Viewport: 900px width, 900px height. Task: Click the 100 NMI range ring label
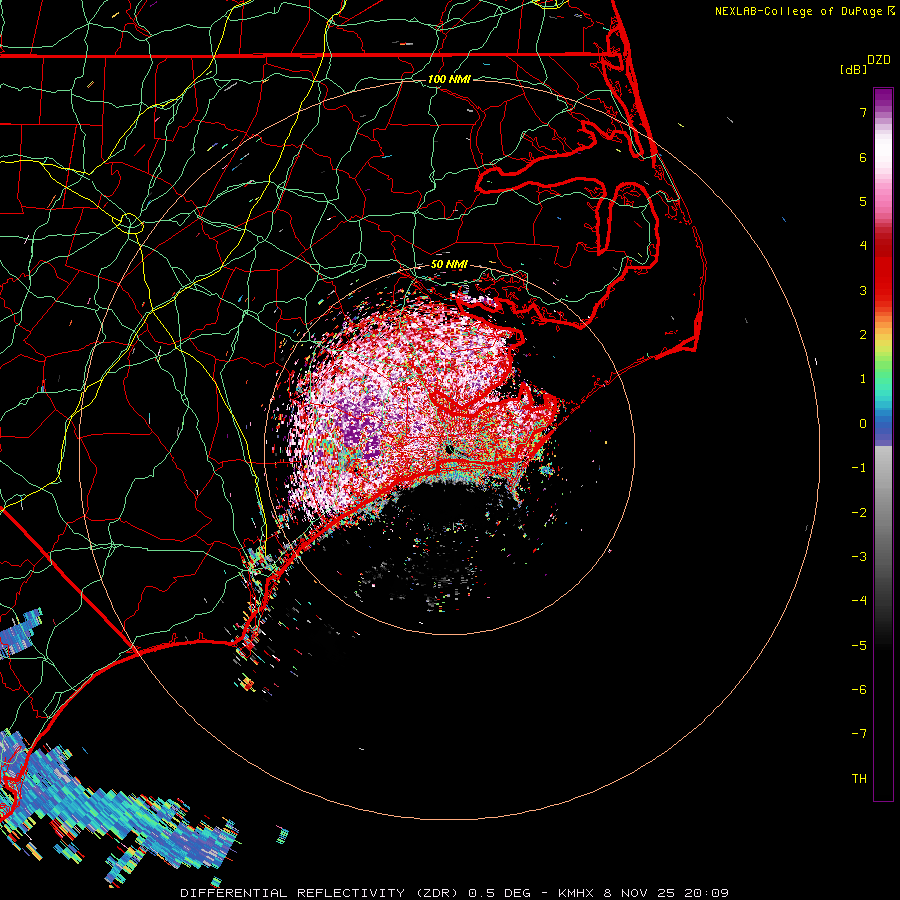449,79
